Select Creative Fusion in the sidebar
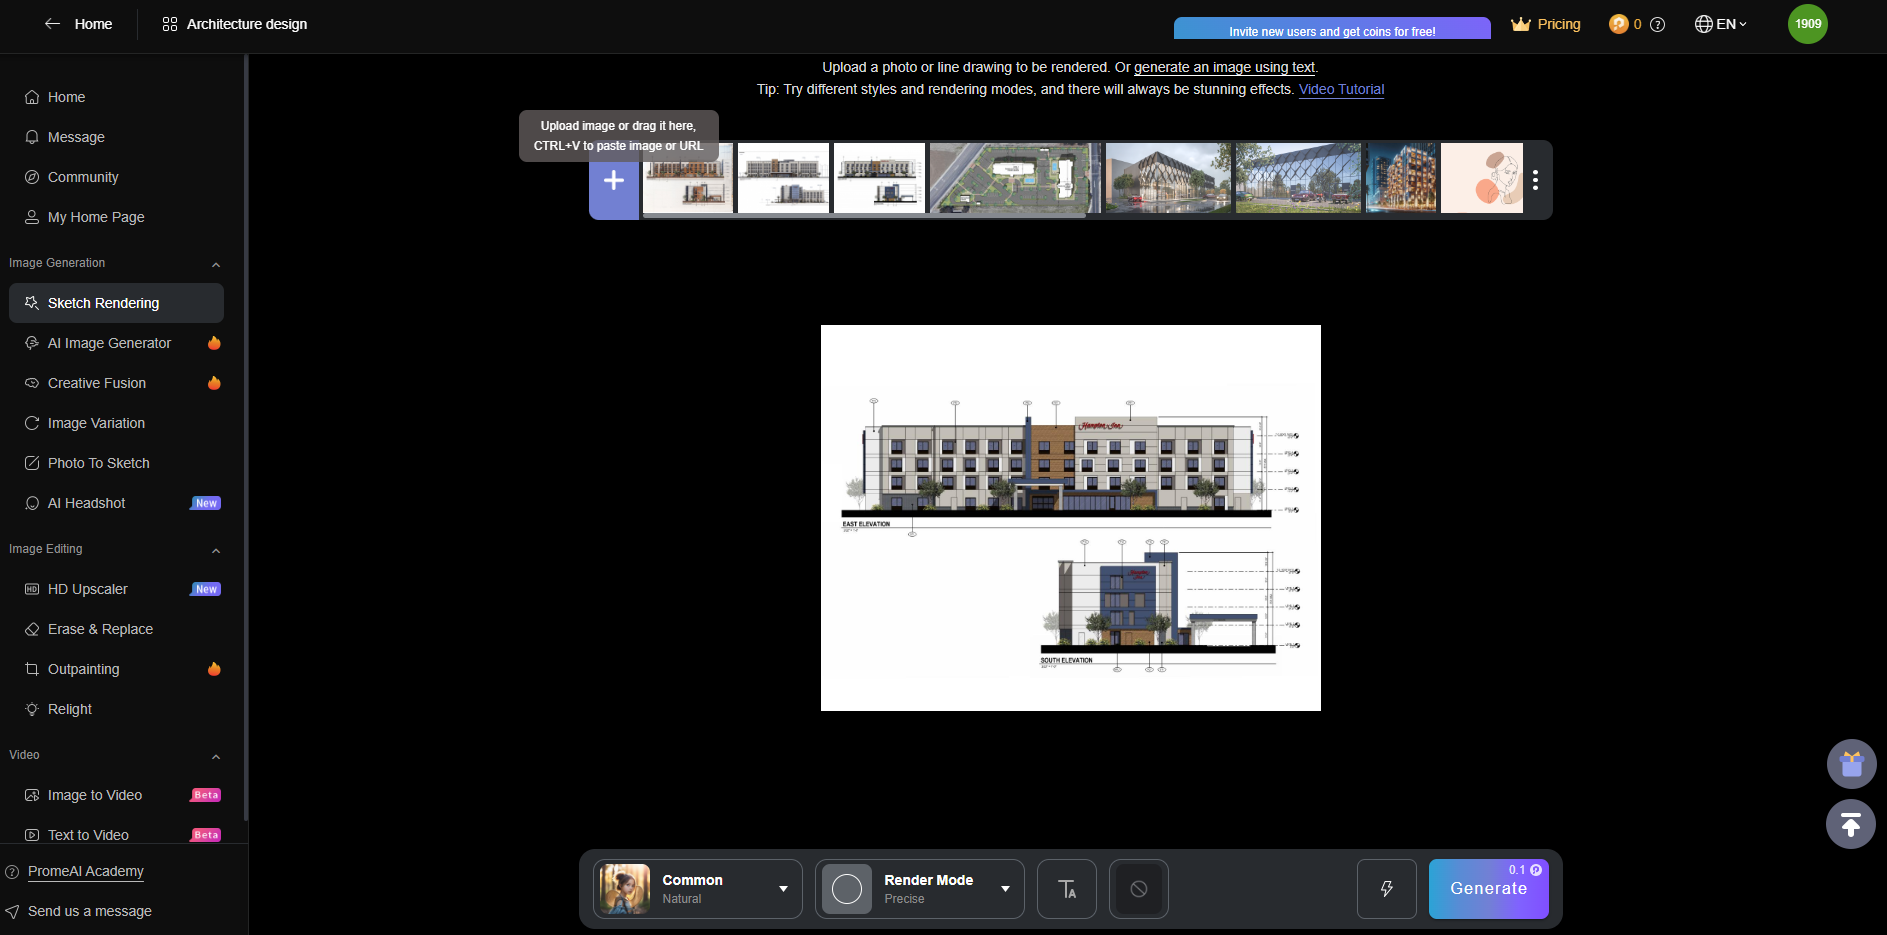The height and width of the screenshot is (935, 1887). click(96, 382)
